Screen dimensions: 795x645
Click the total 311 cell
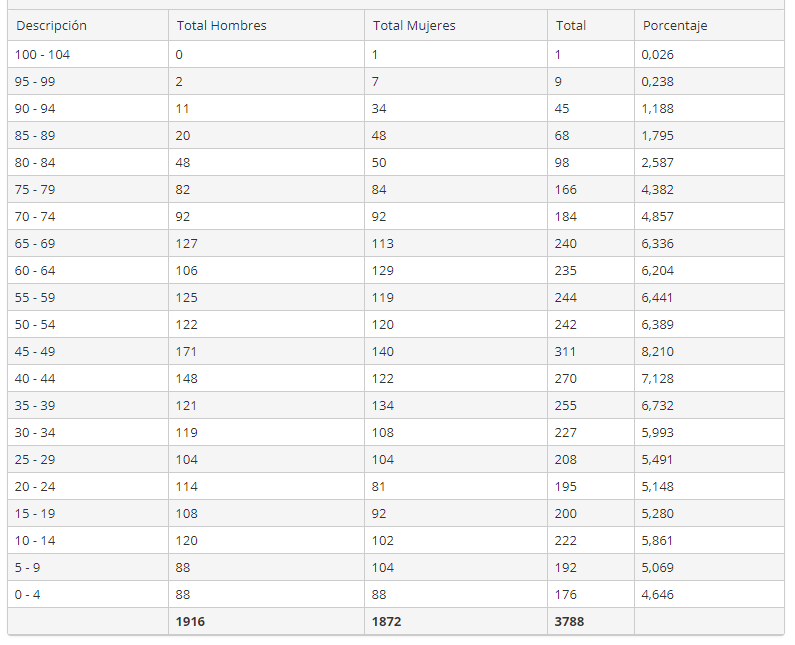click(x=566, y=352)
